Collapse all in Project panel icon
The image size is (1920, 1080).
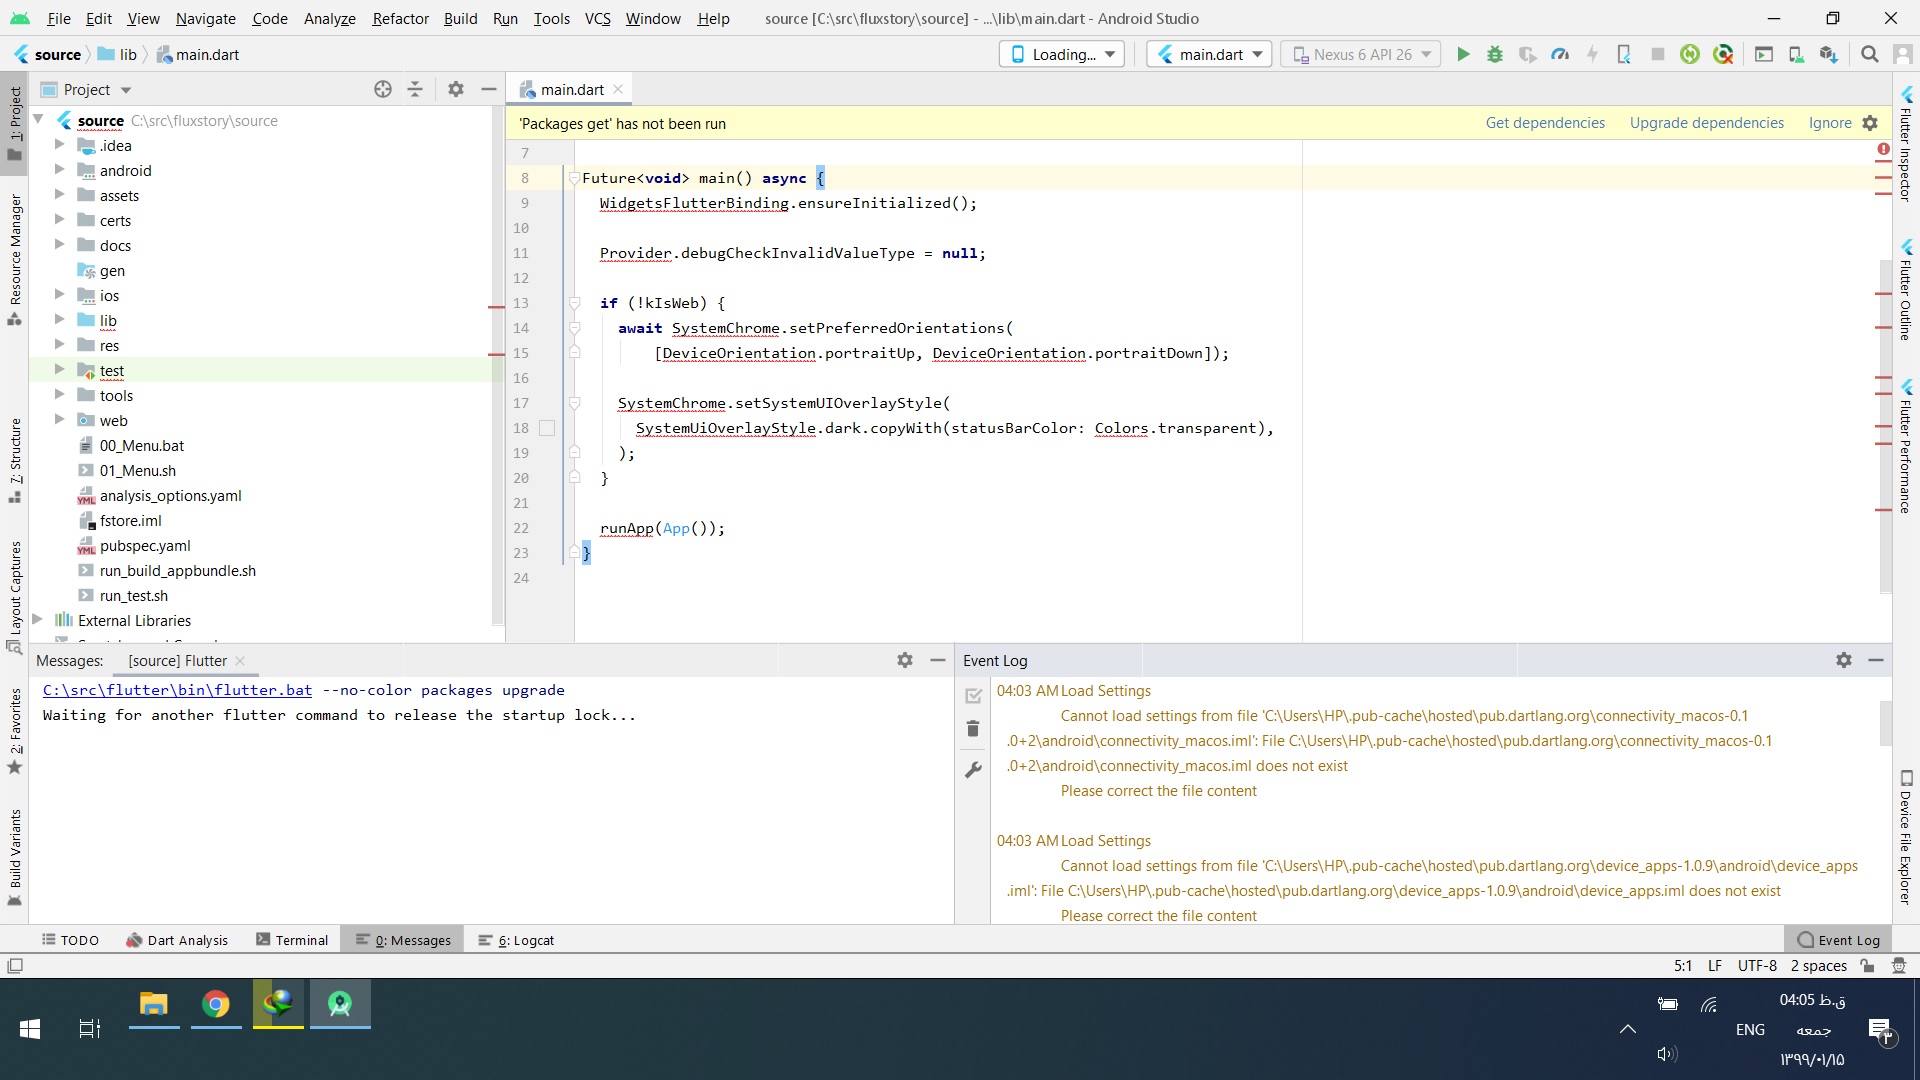coord(415,89)
